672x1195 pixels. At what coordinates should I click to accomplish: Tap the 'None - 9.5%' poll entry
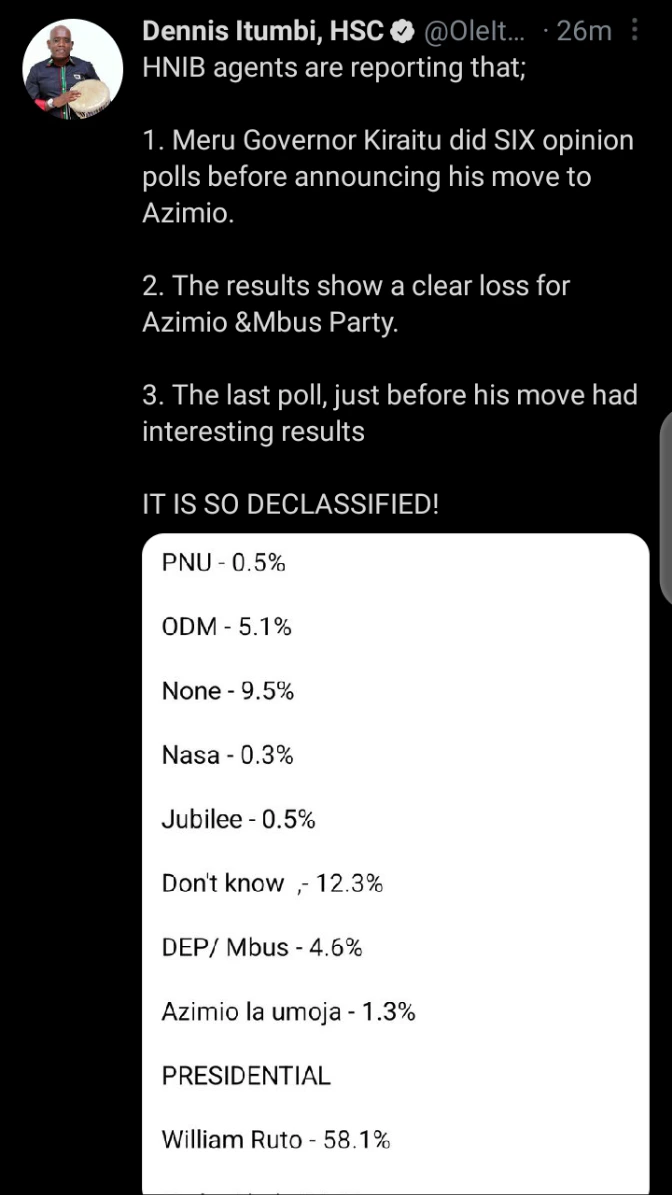coord(227,691)
